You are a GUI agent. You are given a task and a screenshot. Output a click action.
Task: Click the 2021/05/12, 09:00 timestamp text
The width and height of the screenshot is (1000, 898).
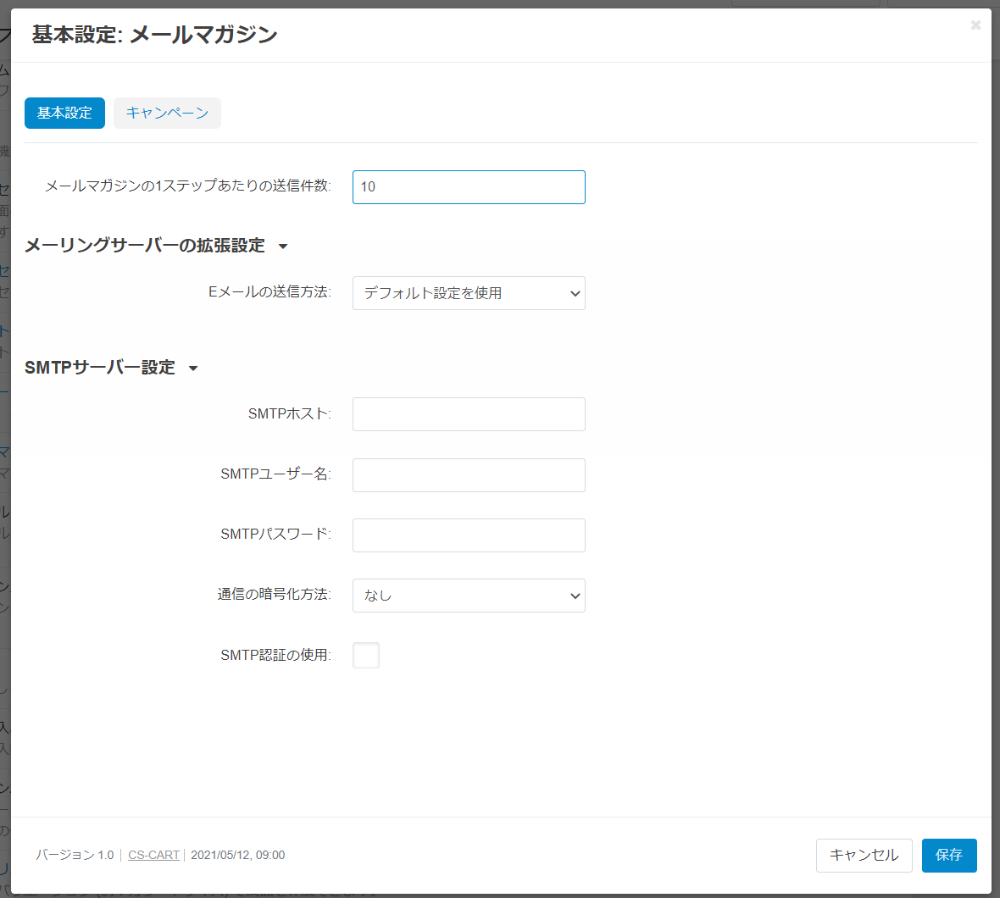coord(238,855)
